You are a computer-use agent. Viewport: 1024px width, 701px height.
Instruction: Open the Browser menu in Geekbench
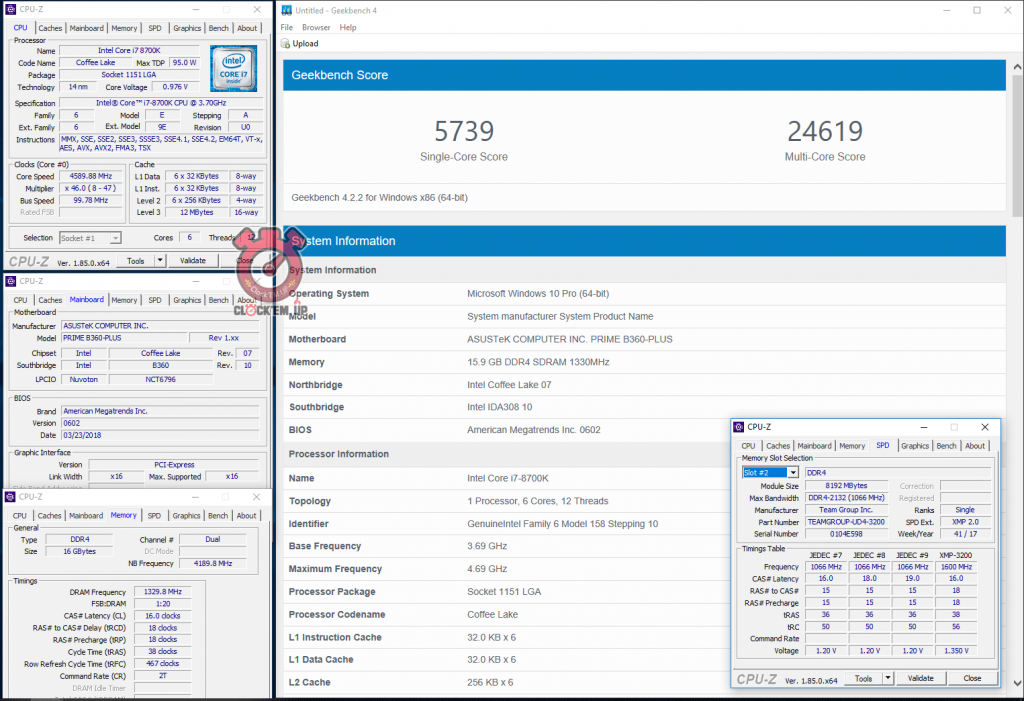point(316,28)
